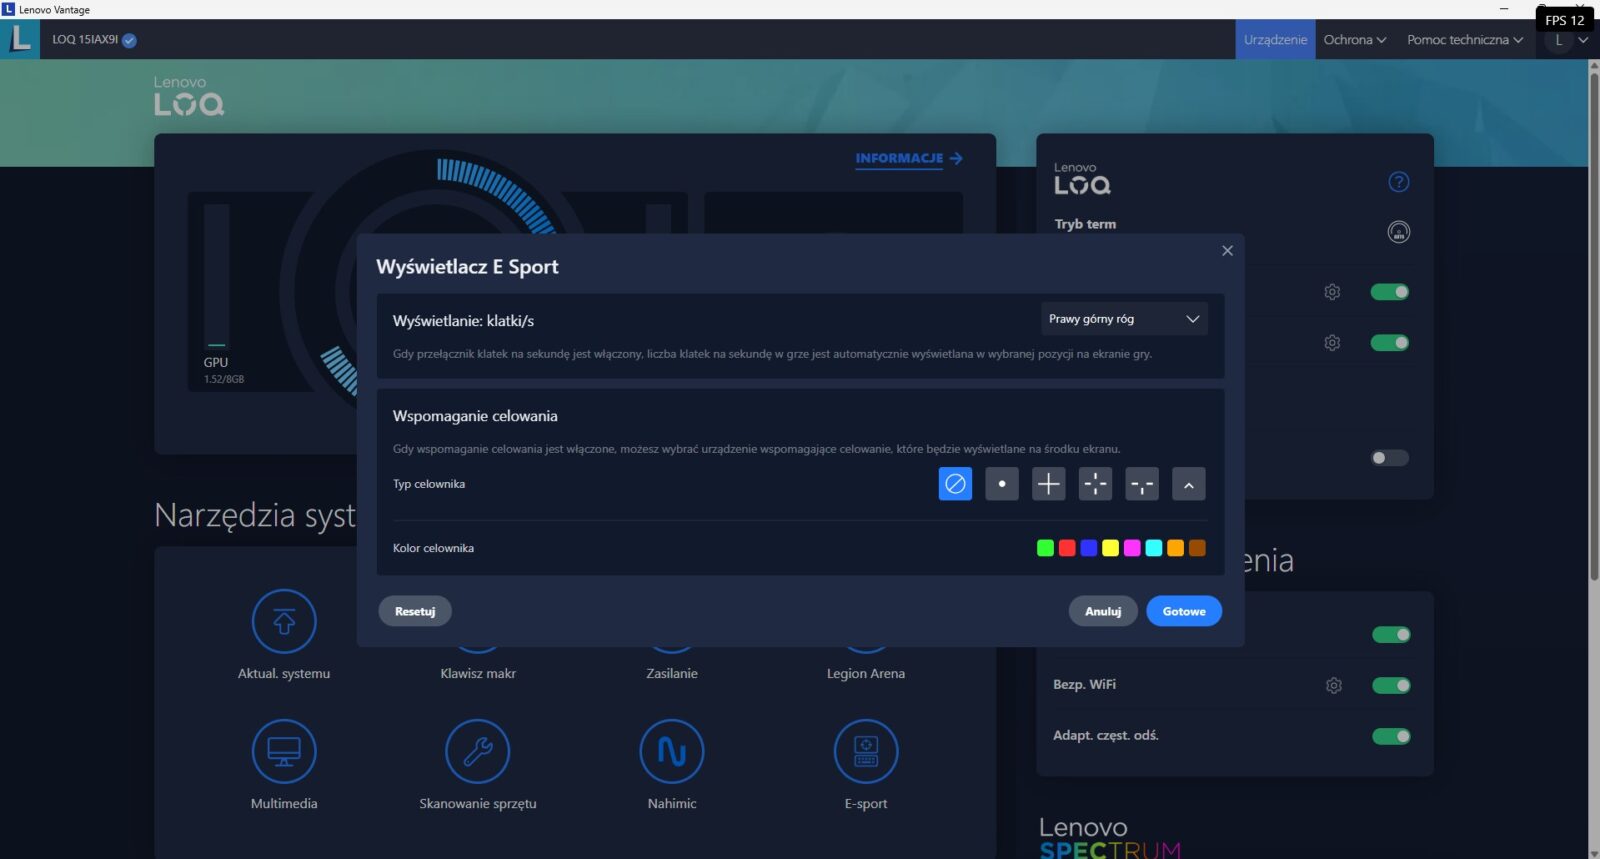Enable the grey switched-off toggle
The width and height of the screenshot is (1600, 859).
[x=1389, y=458]
